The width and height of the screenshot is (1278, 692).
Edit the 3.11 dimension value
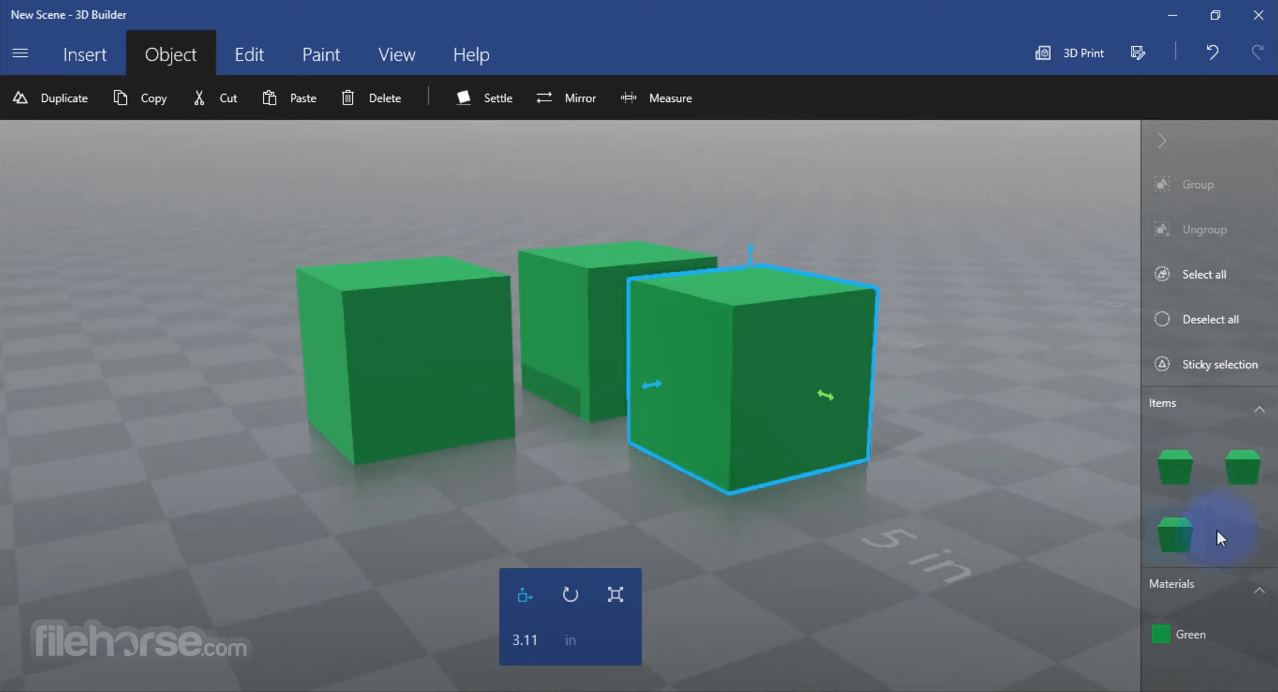(525, 640)
